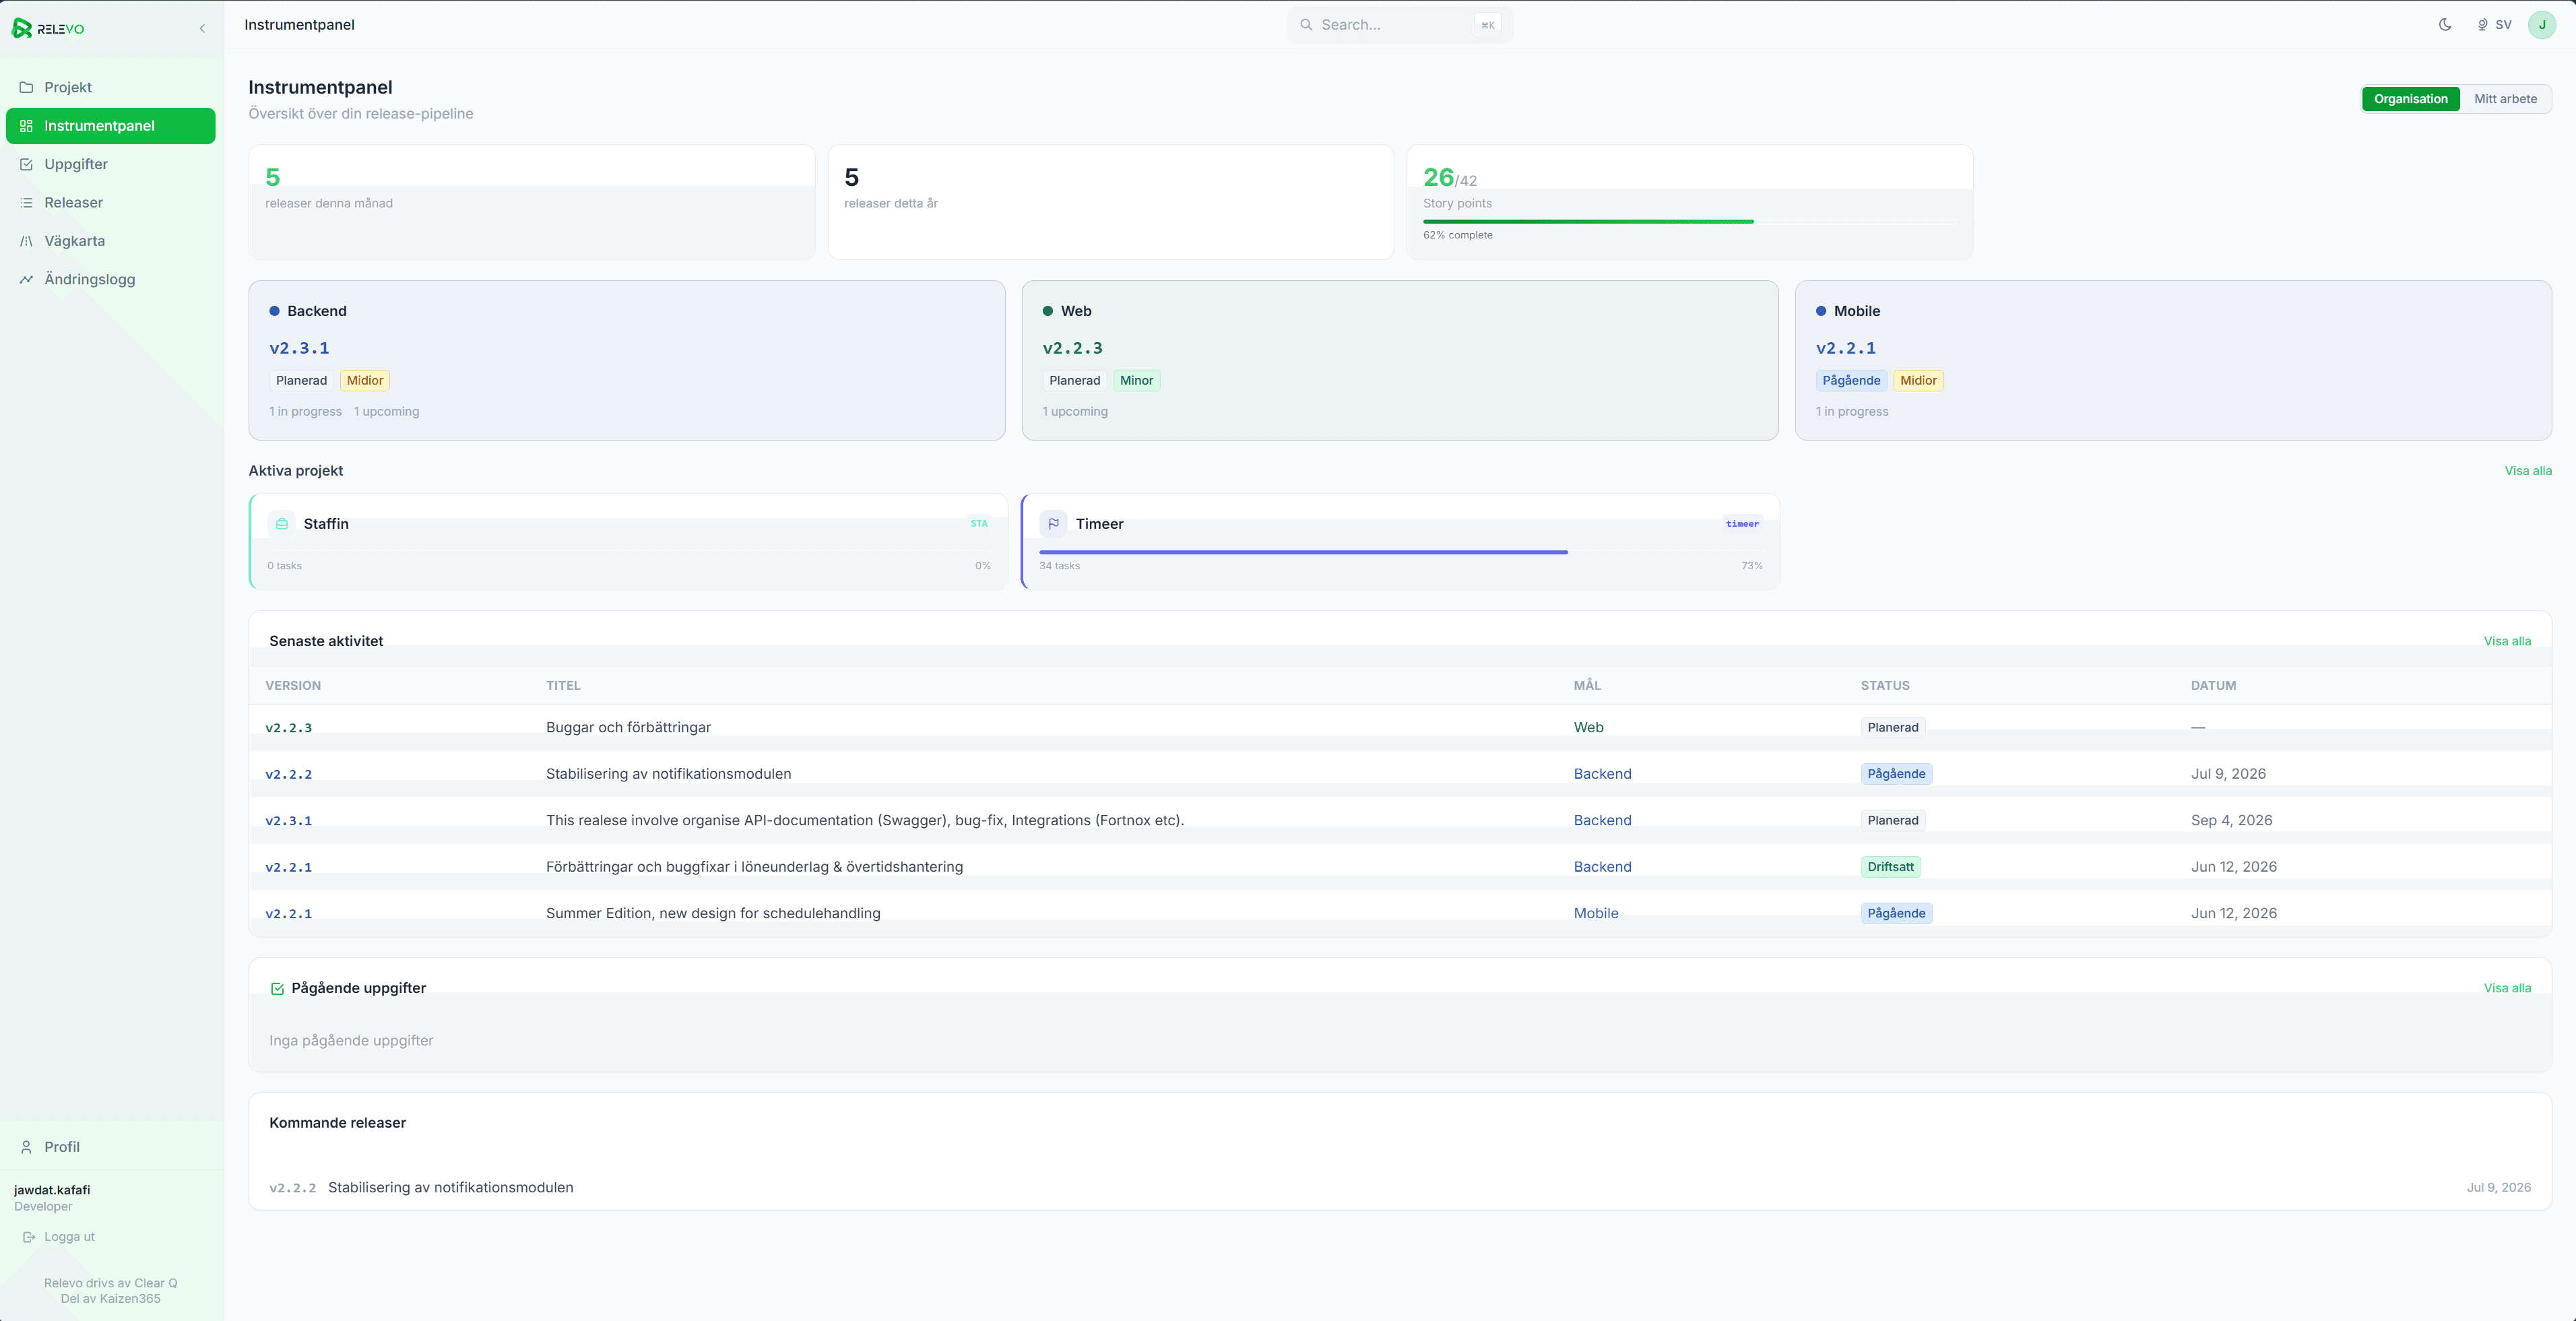Click version v2.2.2 in activity table
Viewport: 2576px width, 1321px height.
point(288,775)
